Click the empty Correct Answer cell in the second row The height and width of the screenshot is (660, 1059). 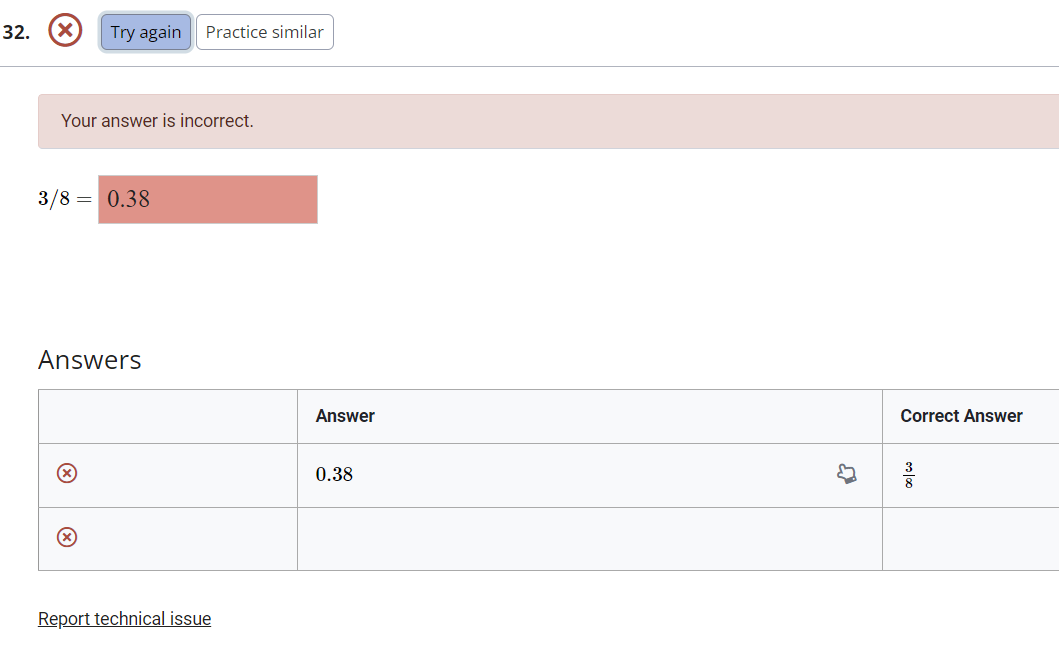click(971, 539)
